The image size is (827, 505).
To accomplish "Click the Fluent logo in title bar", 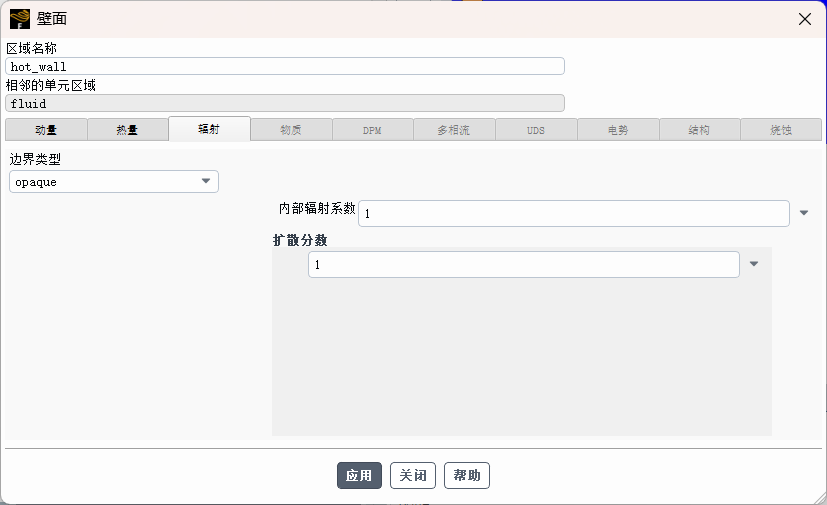I will 19,19.
